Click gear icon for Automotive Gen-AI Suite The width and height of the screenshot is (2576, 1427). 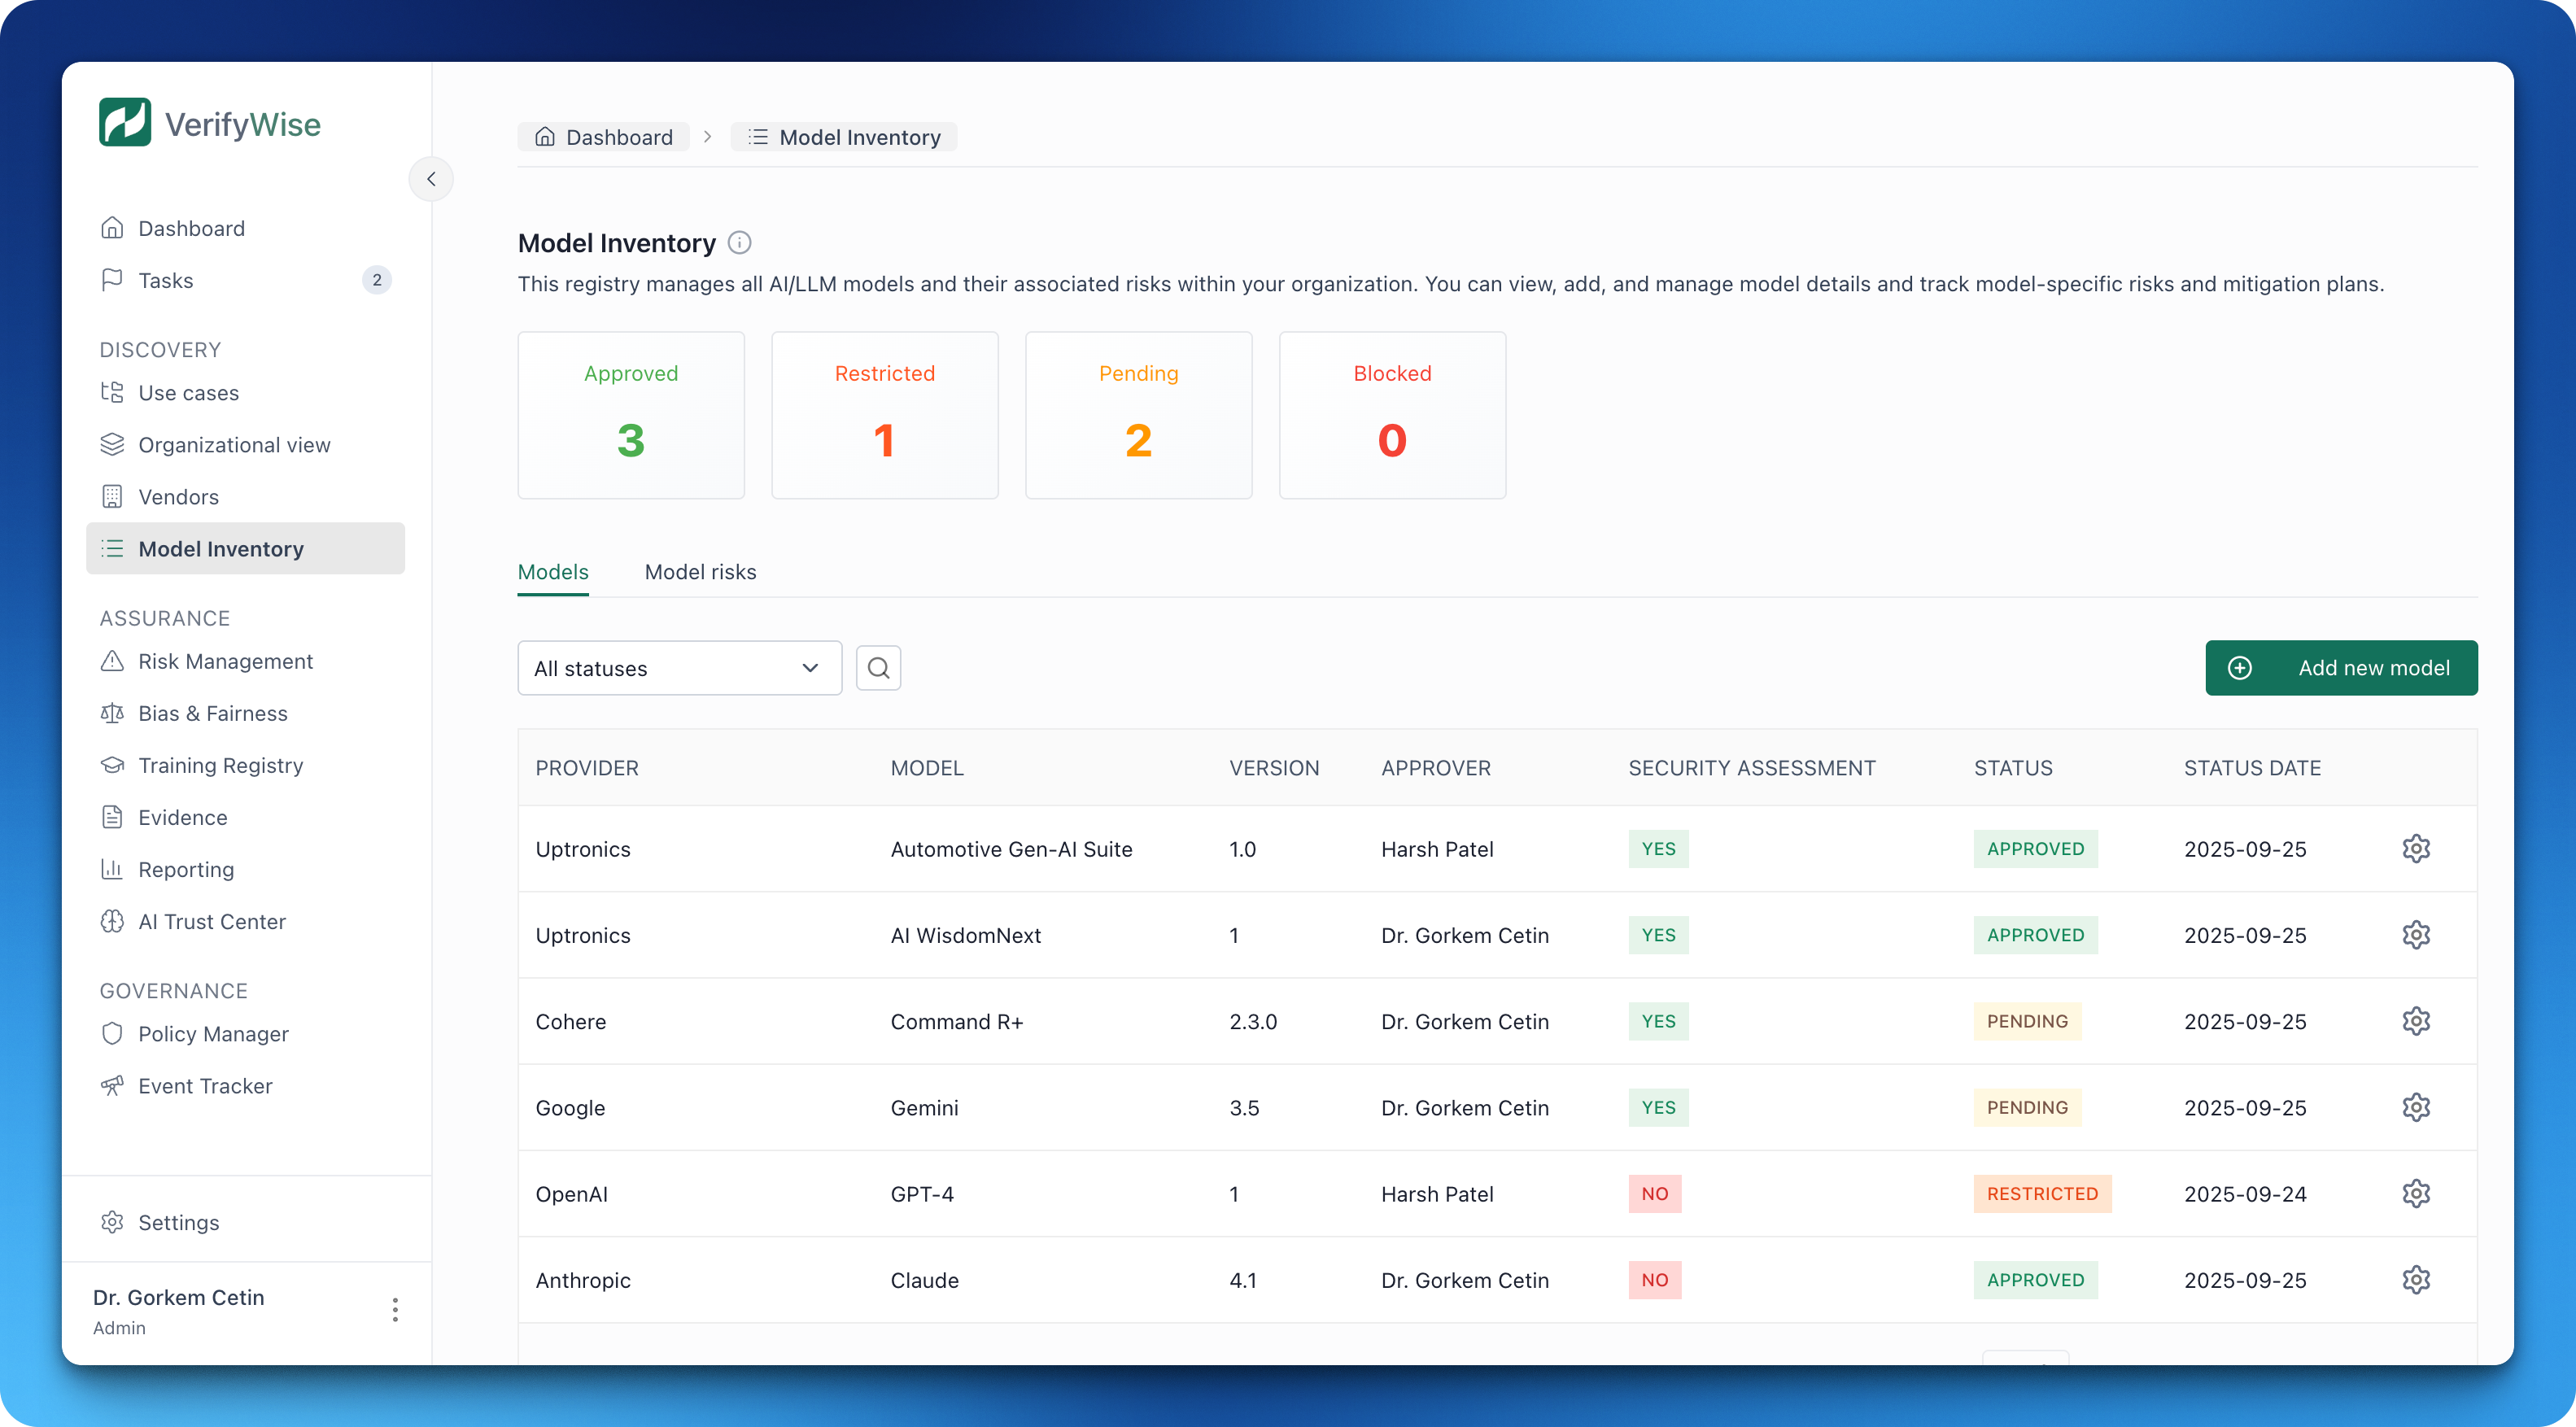tap(2416, 848)
